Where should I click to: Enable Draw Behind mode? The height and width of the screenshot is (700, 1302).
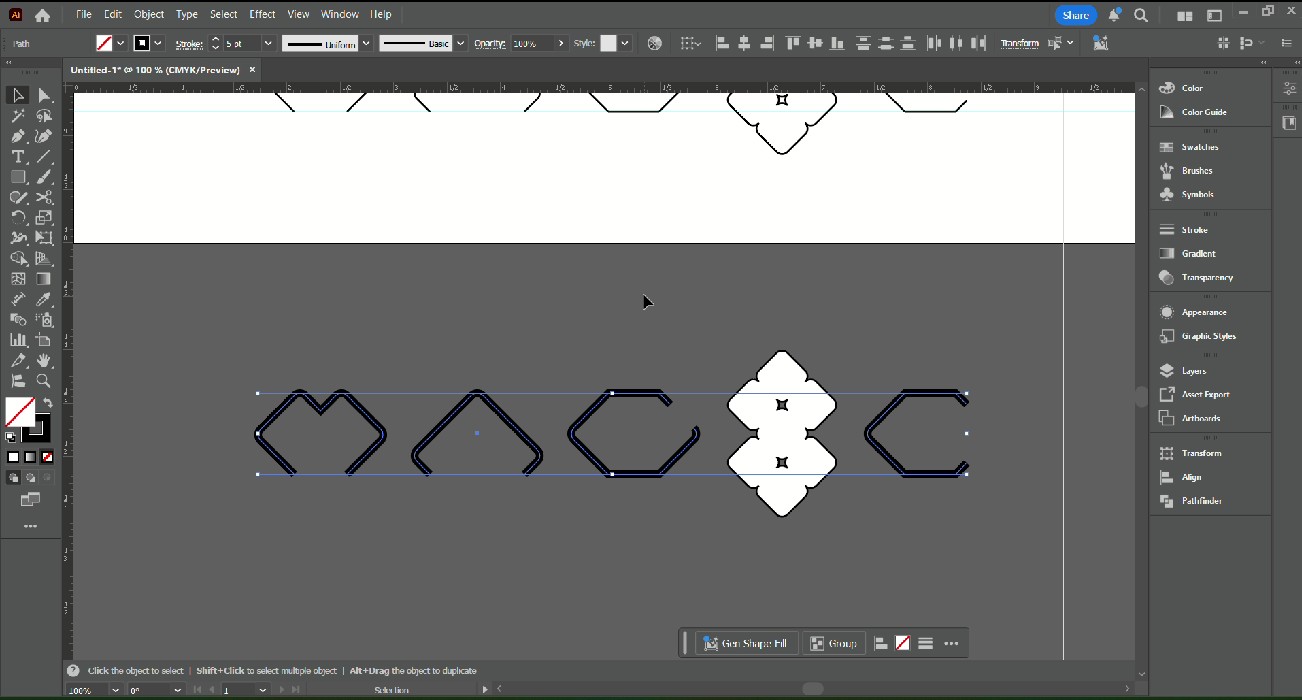30,478
